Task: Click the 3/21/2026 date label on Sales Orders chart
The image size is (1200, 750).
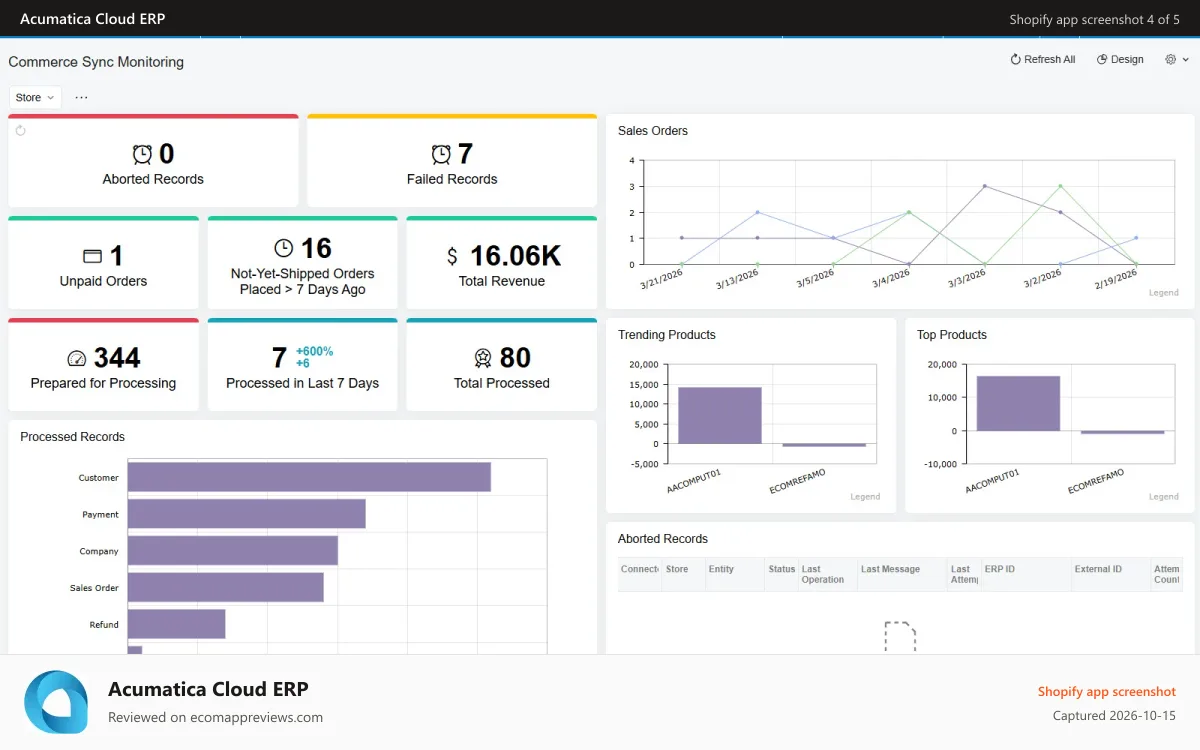Action: 664,280
